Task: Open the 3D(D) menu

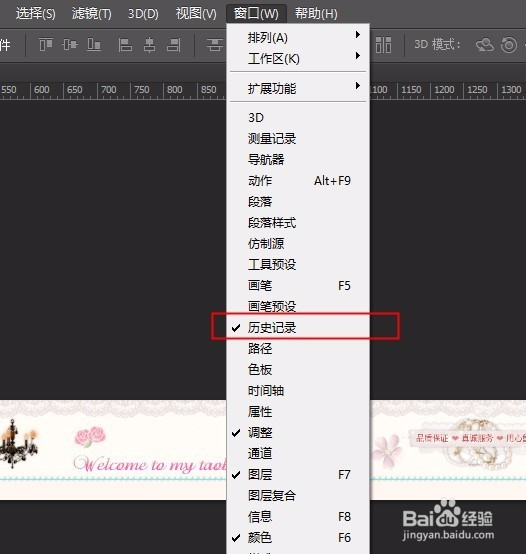Action: (x=143, y=14)
